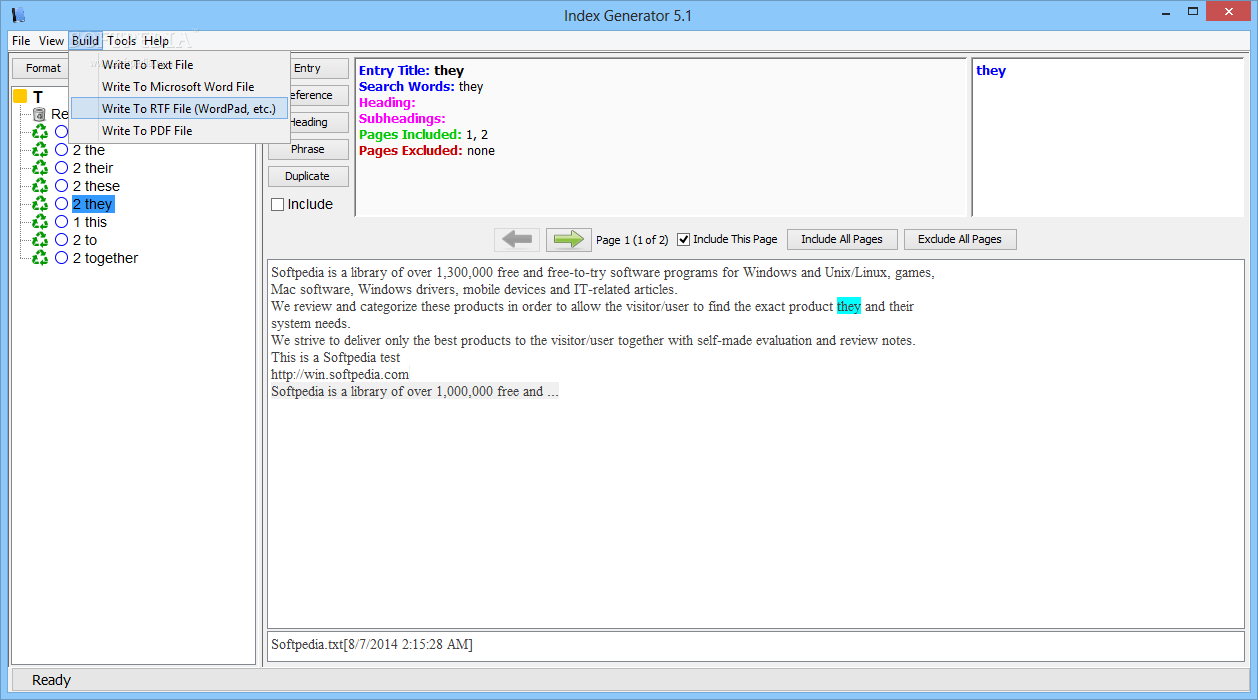
Task: Select the circle marker for '2 to'
Action: [x=62, y=240]
